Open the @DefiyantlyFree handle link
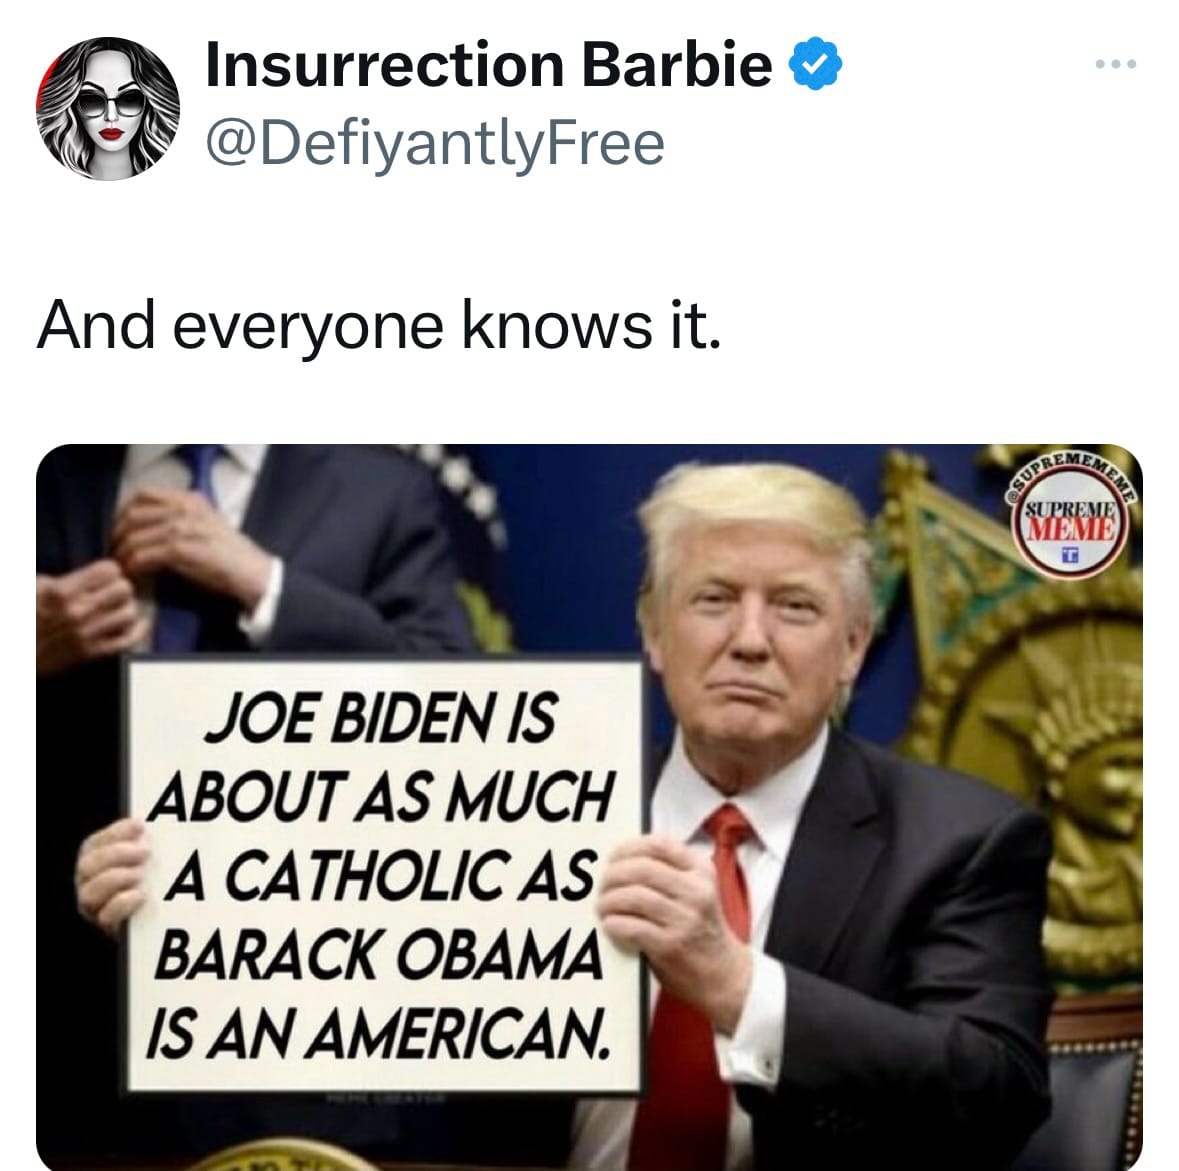The width and height of the screenshot is (1179, 1171). pyautogui.click(x=435, y=143)
